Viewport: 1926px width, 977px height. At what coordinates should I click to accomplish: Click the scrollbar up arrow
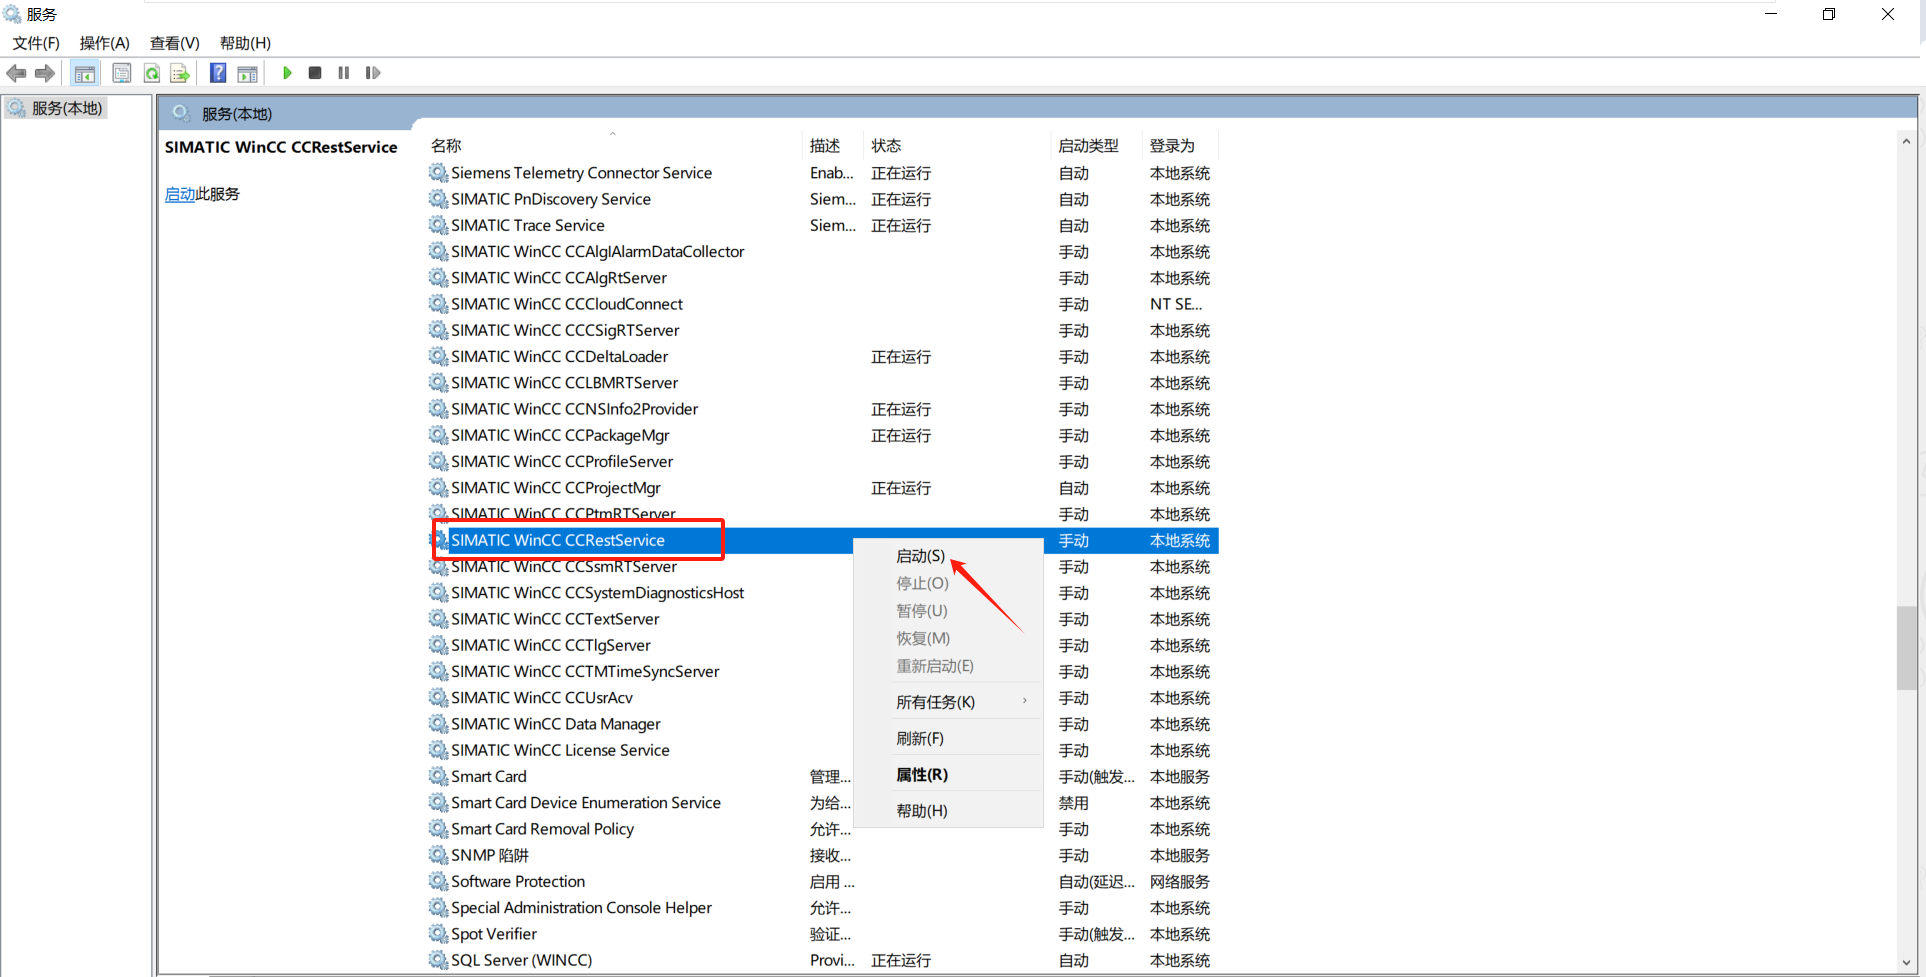click(x=1906, y=141)
